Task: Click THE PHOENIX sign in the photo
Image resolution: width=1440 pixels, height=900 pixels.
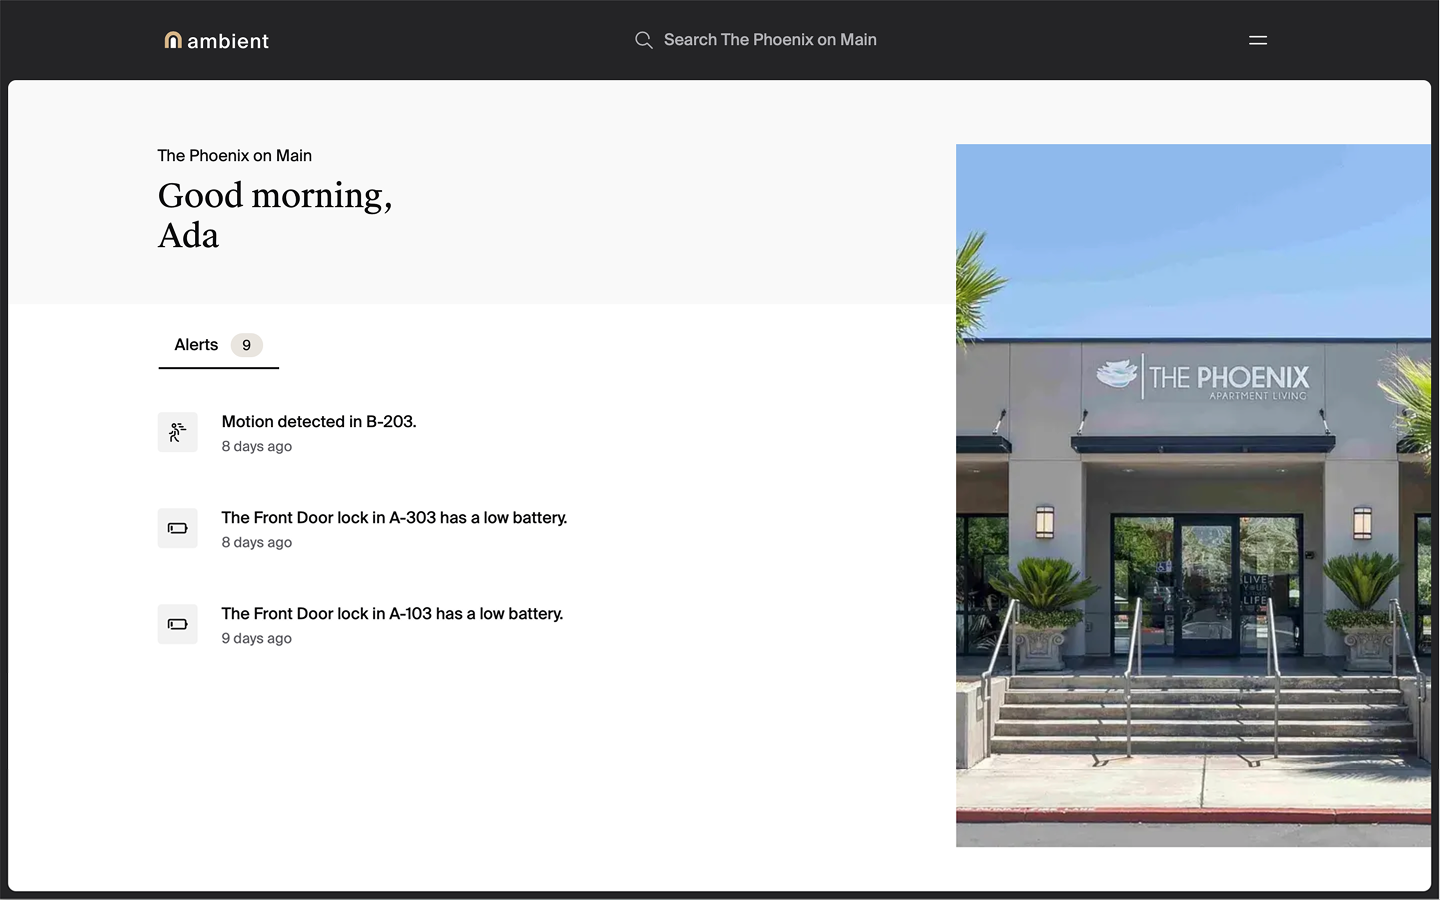Action: (x=1227, y=378)
